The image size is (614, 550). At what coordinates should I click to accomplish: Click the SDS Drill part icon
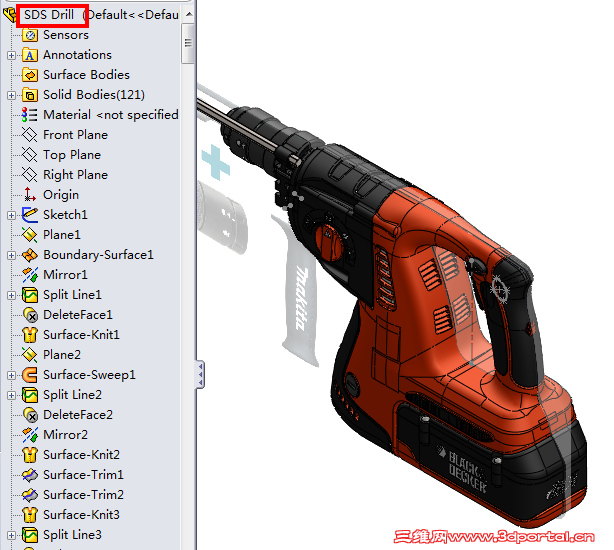tap(10, 15)
